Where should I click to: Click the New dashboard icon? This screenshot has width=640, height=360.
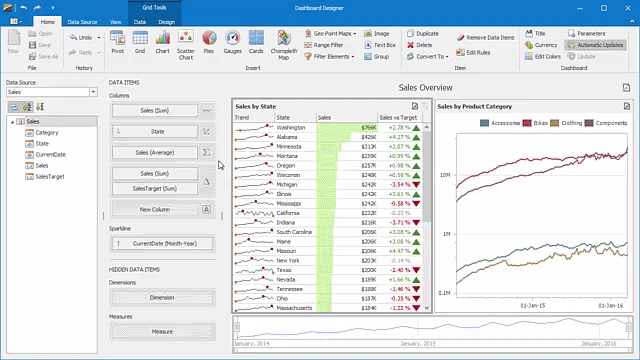(13, 42)
